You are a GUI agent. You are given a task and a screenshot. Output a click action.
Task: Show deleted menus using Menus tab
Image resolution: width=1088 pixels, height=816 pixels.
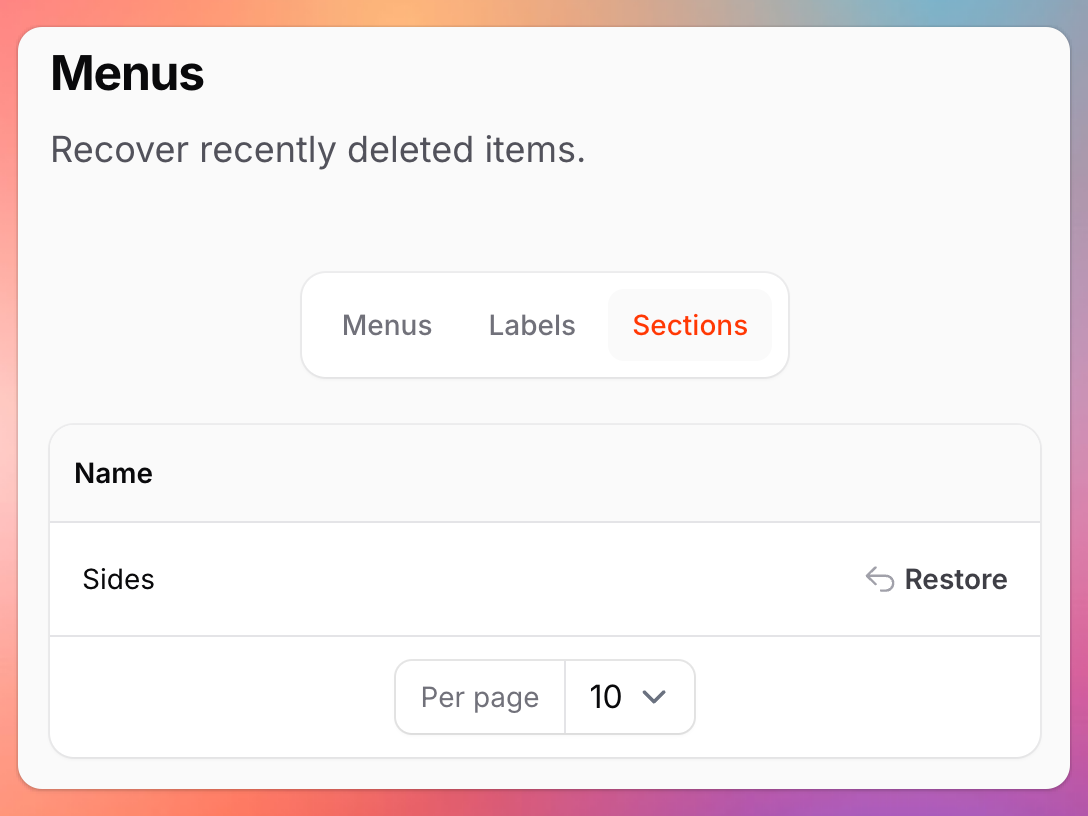(387, 325)
